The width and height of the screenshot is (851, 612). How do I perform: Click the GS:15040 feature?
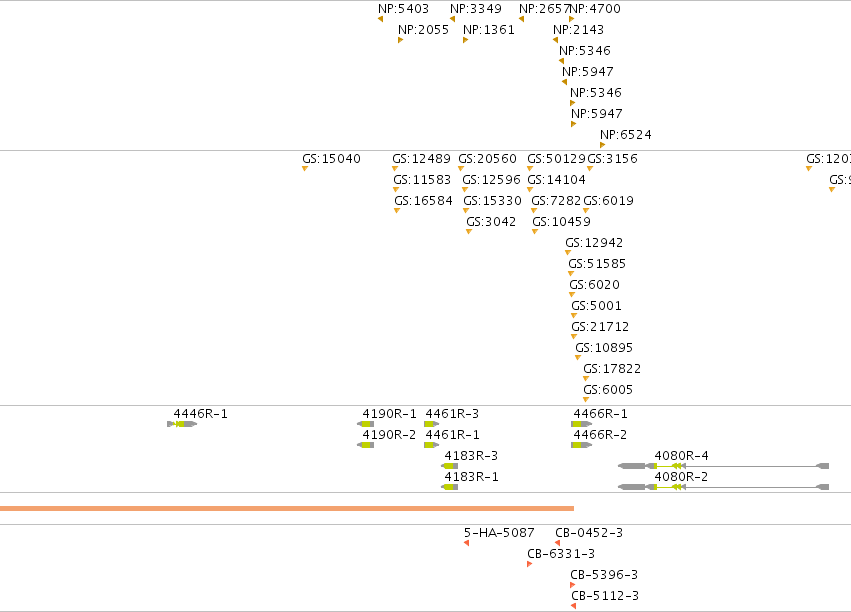click(305, 169)
